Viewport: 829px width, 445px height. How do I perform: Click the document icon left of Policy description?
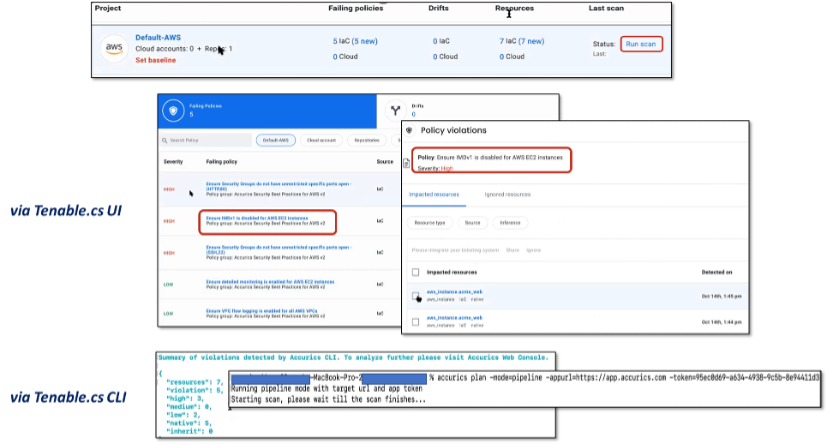pyautogui.click(x=405, y=163)
